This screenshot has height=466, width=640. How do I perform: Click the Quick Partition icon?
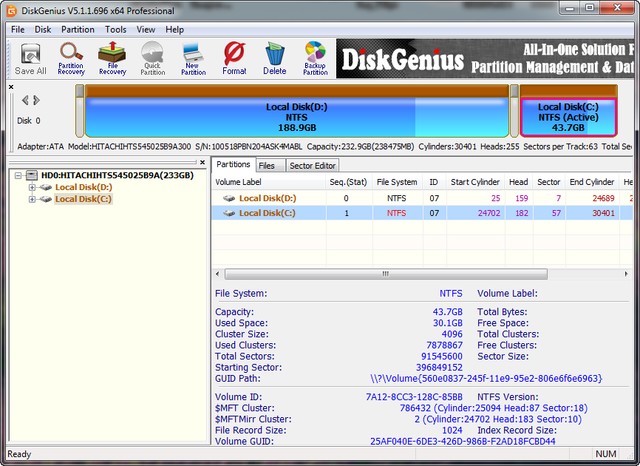(152, 58)
